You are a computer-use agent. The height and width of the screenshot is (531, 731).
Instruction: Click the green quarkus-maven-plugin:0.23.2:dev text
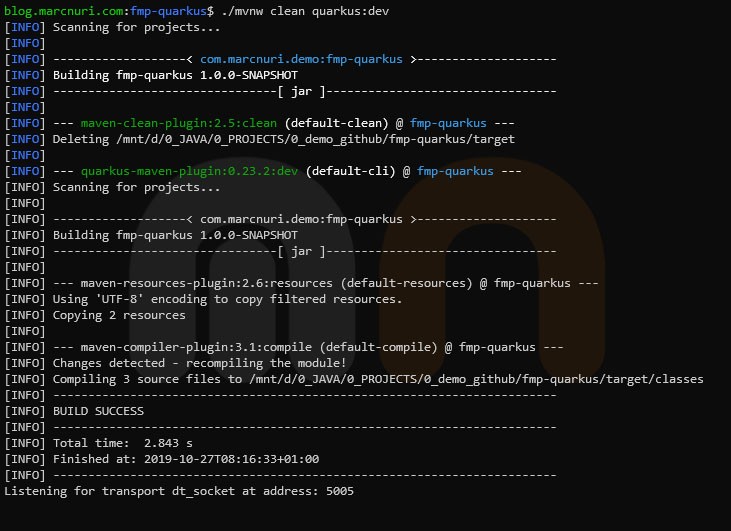pyautogui.click(x=189, y=171)
